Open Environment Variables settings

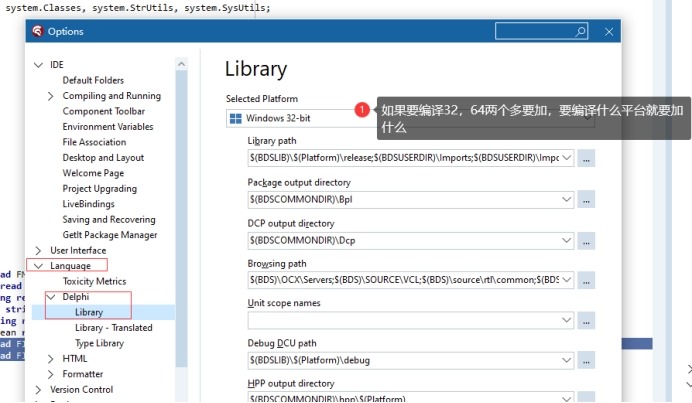pyautogui.click(x=108, y=127)
